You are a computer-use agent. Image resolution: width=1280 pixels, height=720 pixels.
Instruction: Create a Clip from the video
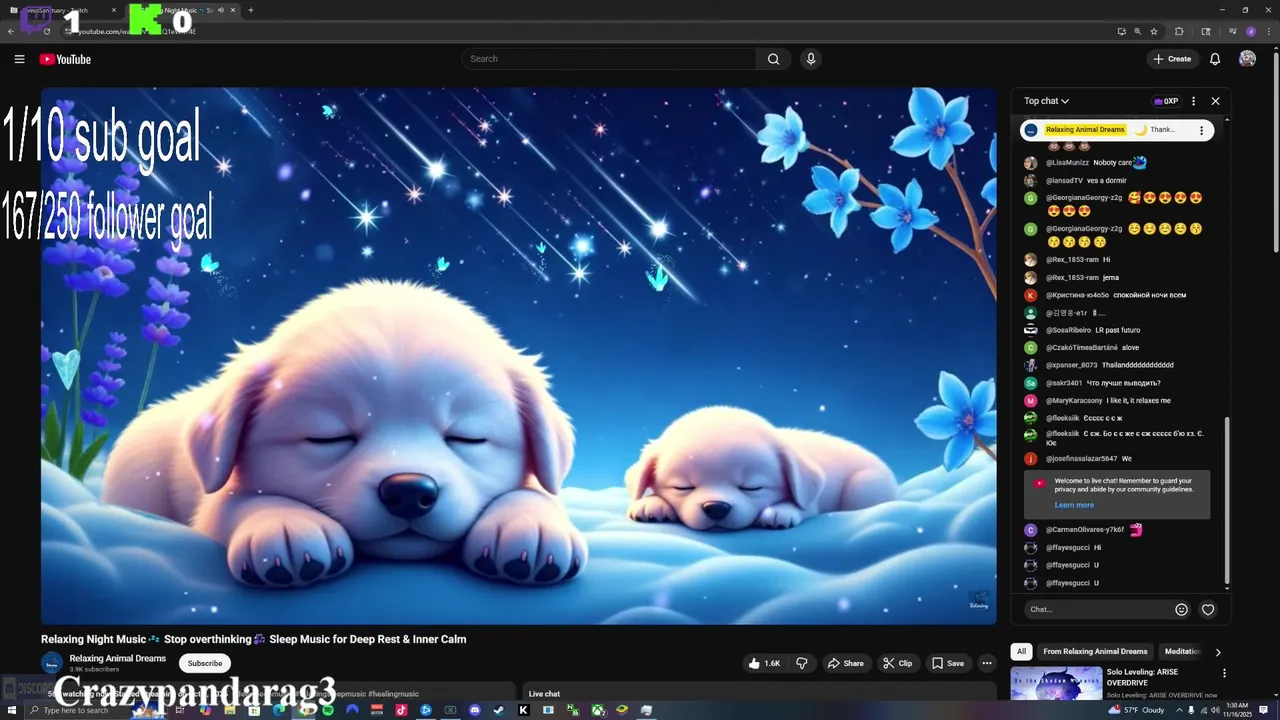click(897, 663)
